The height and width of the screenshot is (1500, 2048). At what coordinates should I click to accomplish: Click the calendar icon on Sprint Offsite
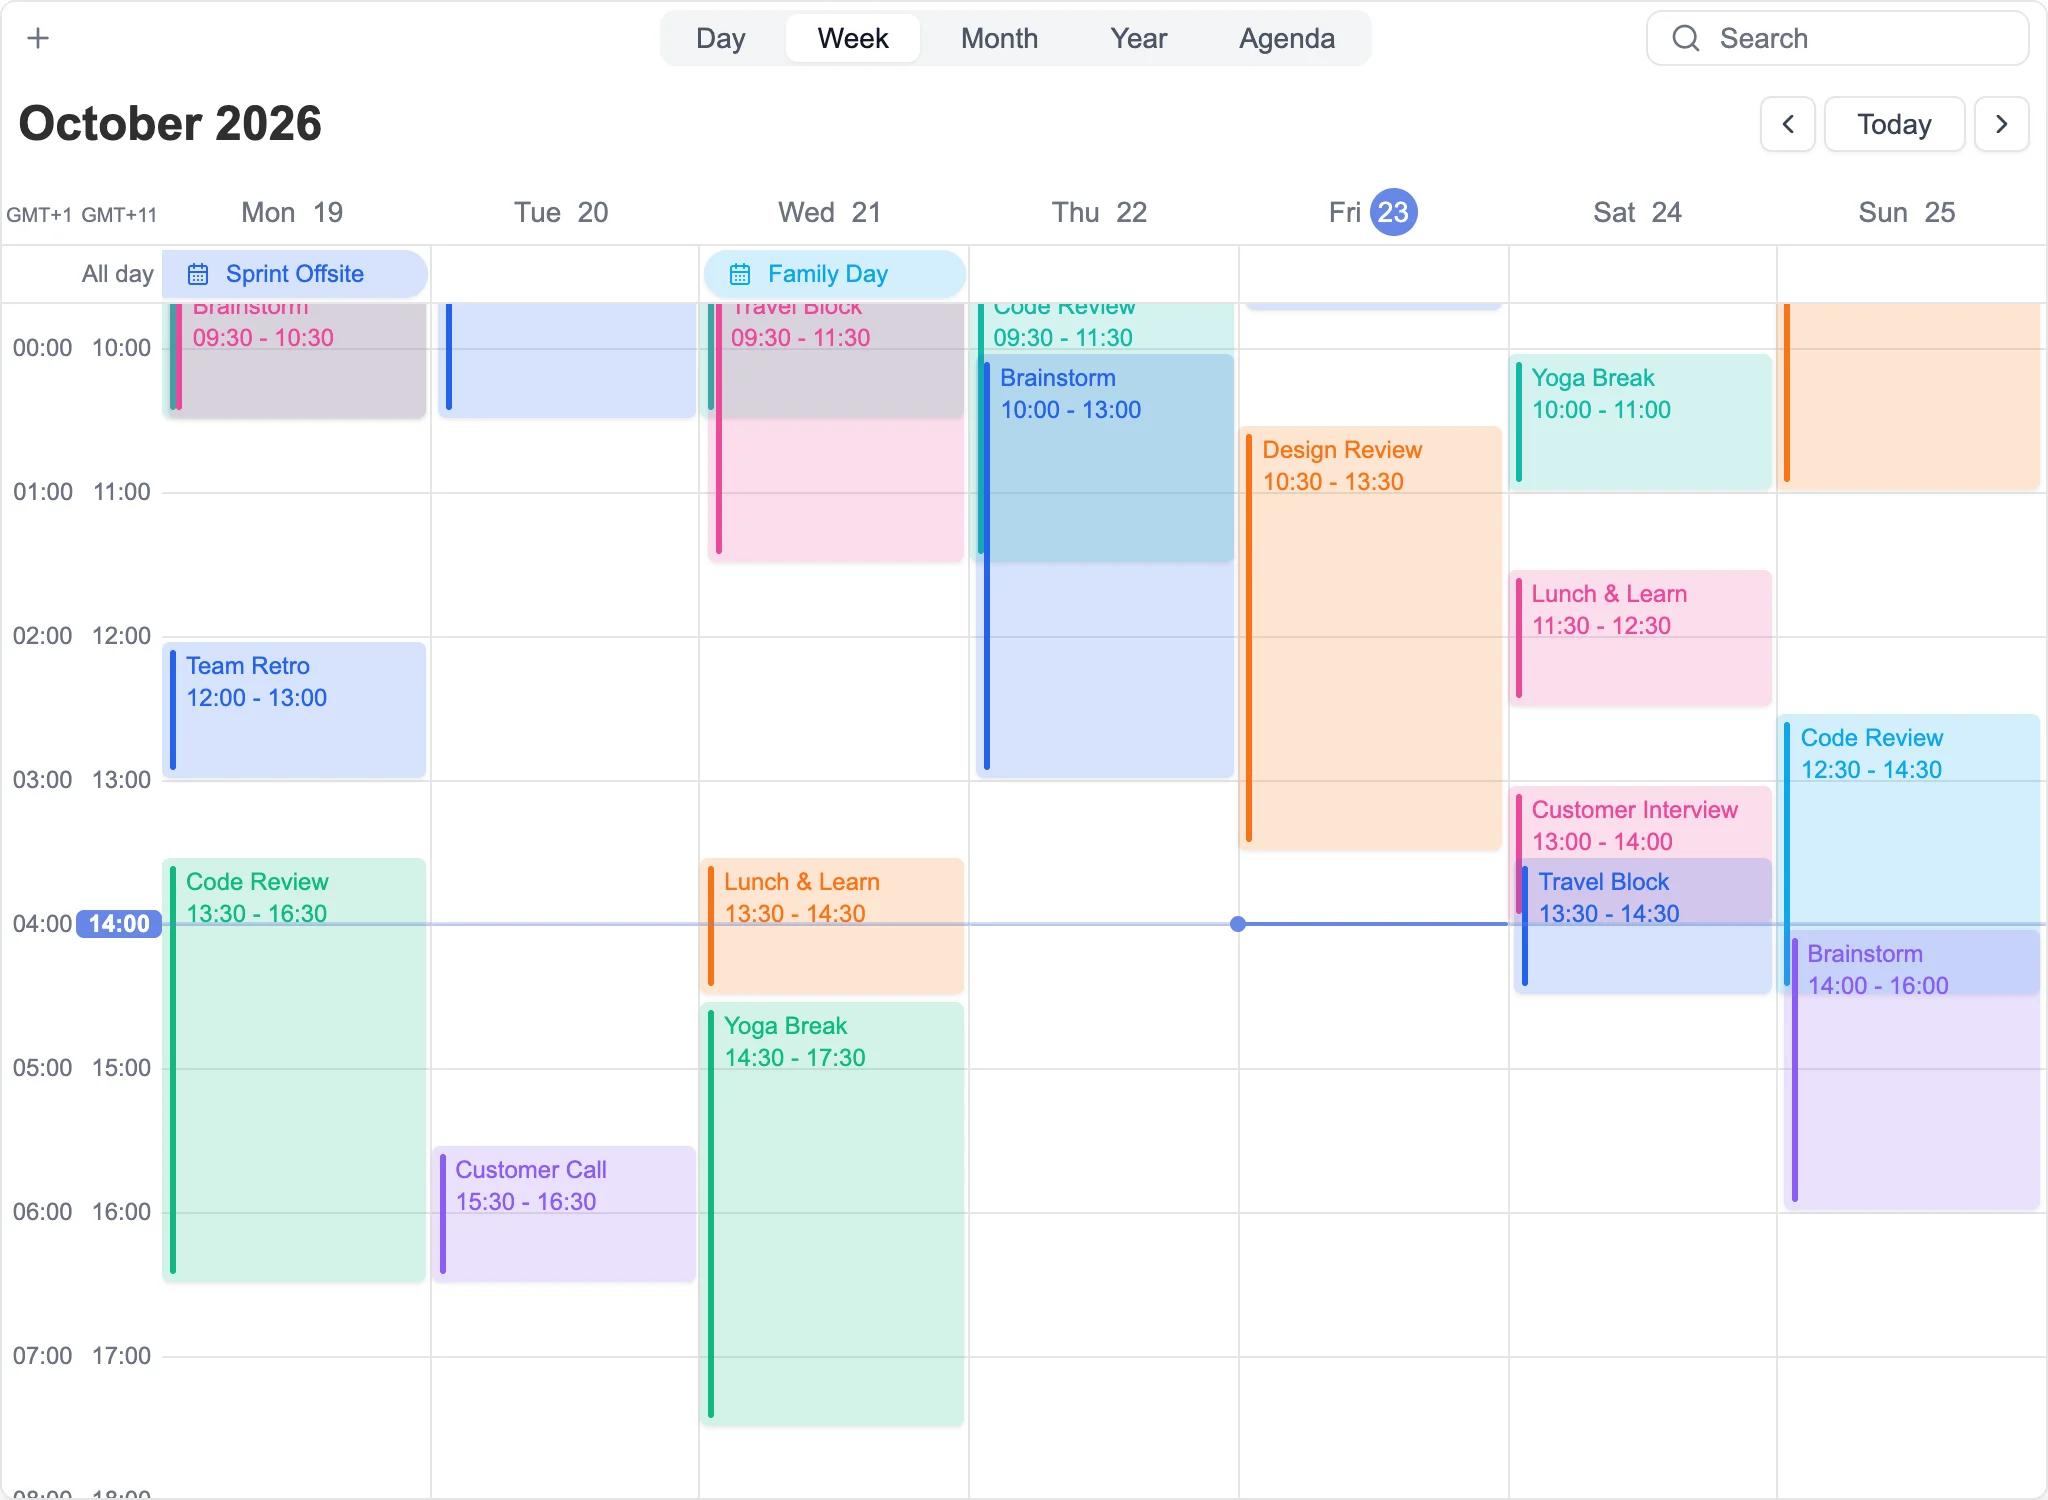[198, 274]
